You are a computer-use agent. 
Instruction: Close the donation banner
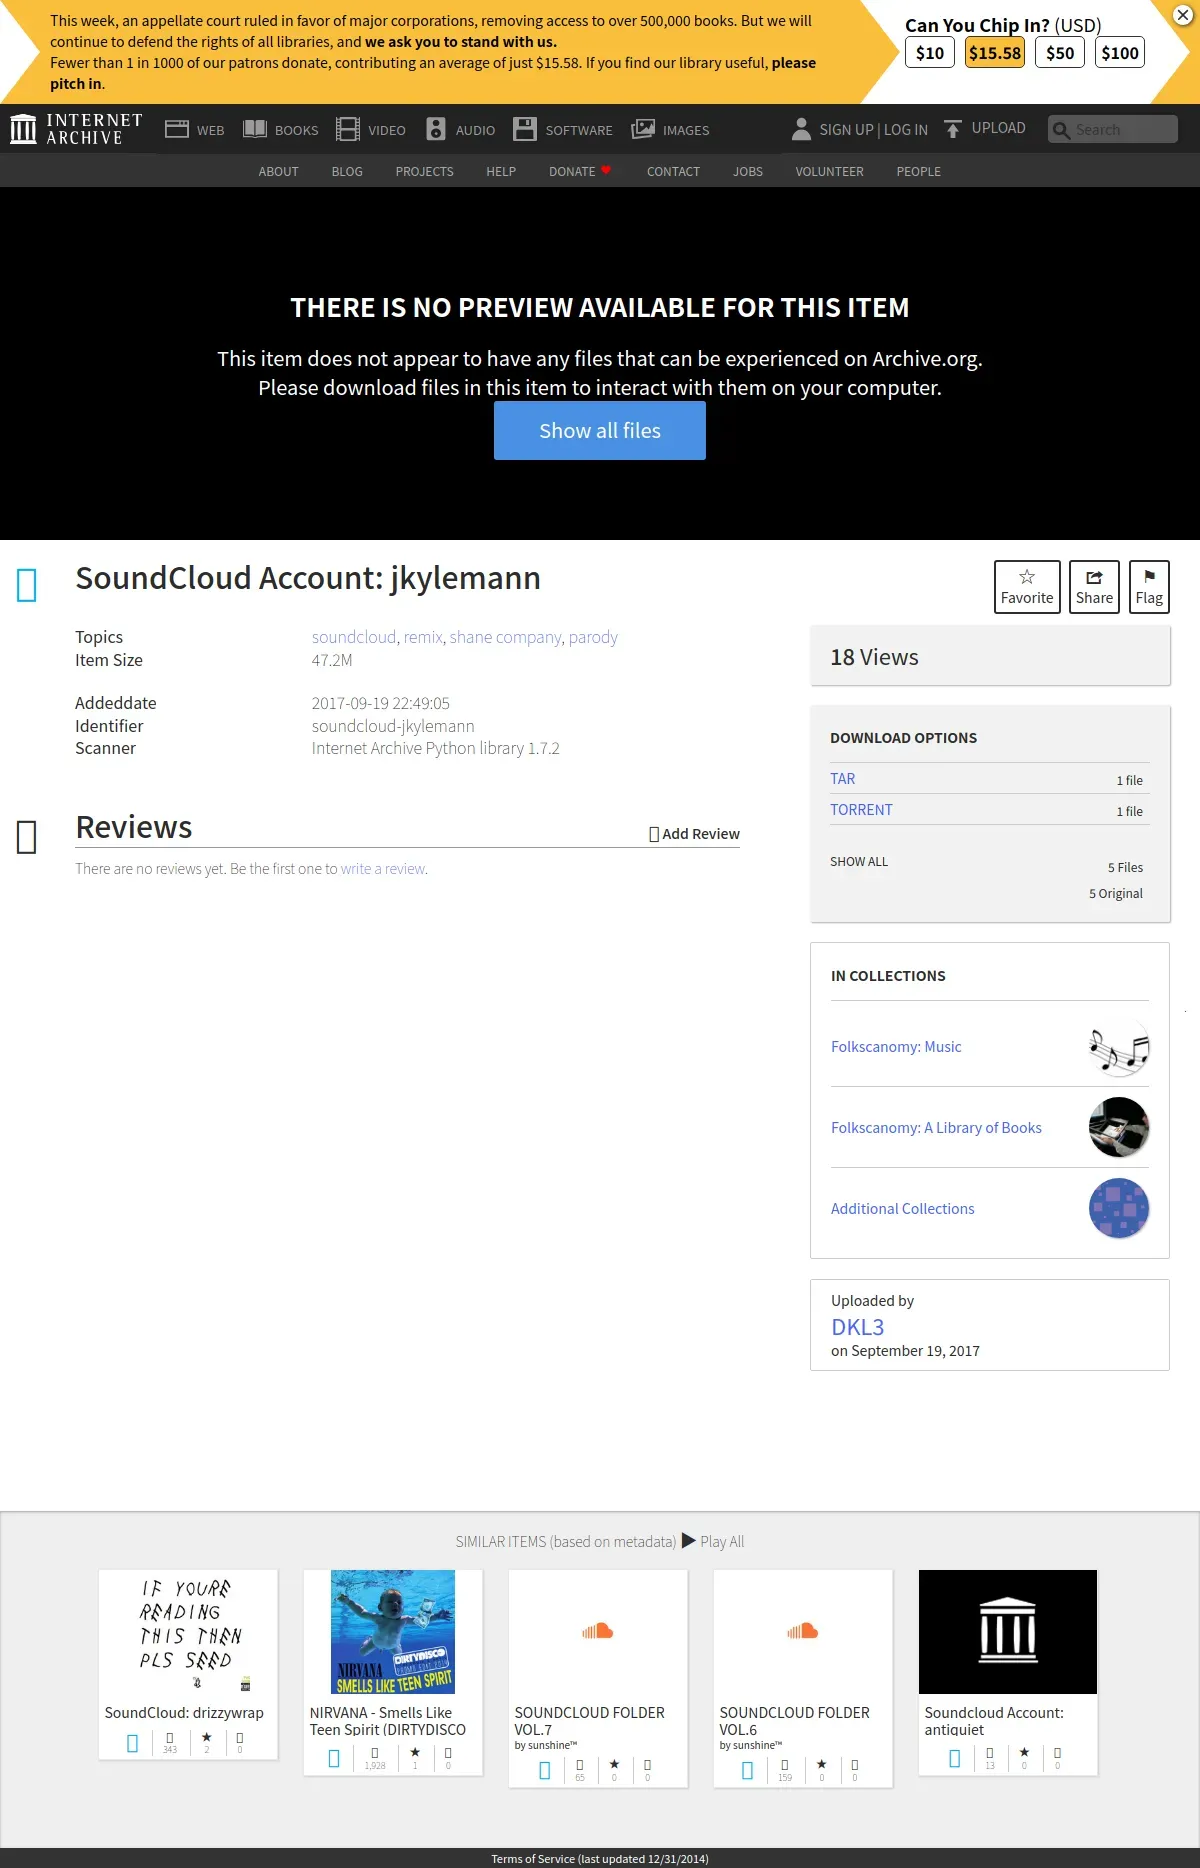pos(1182,15)
